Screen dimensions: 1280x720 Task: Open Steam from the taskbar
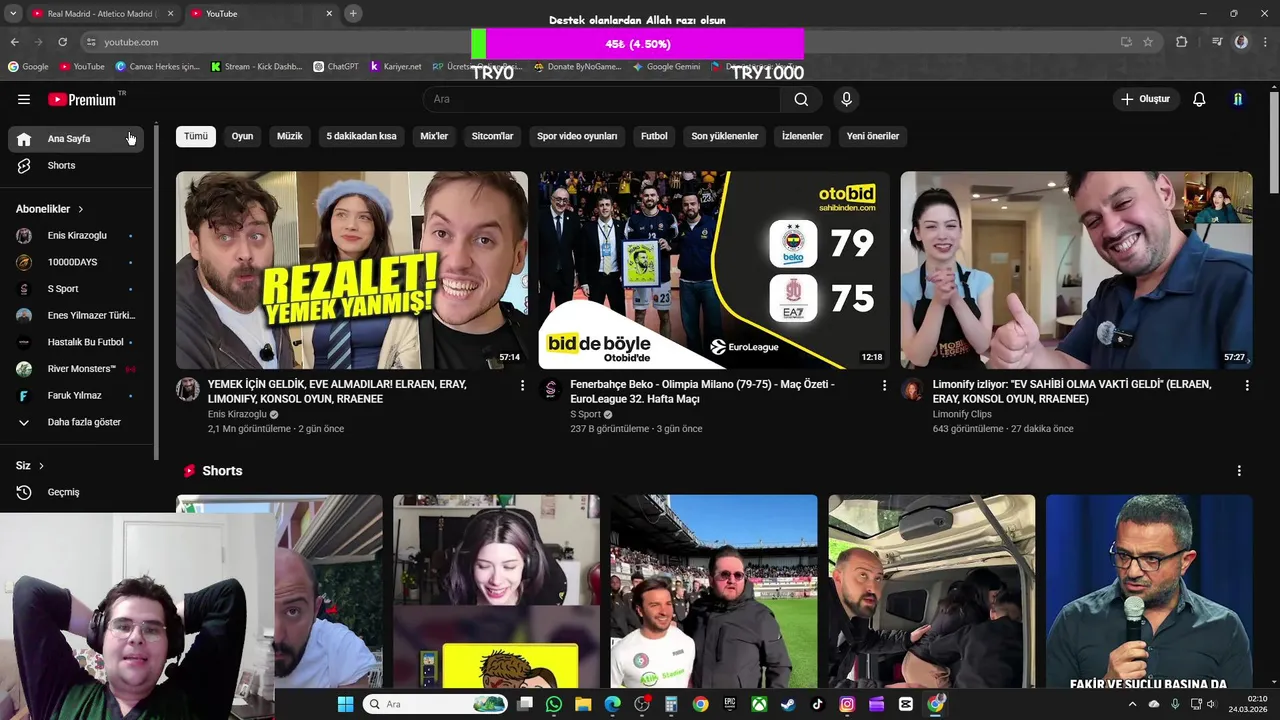pos(788,704)
